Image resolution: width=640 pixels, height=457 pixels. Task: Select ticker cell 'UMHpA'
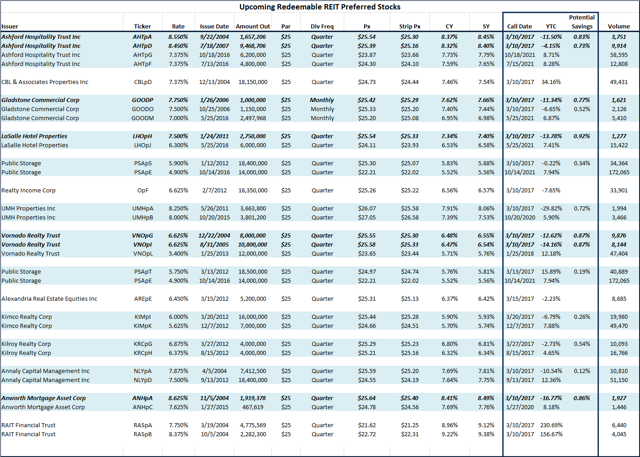coord(142,209)
